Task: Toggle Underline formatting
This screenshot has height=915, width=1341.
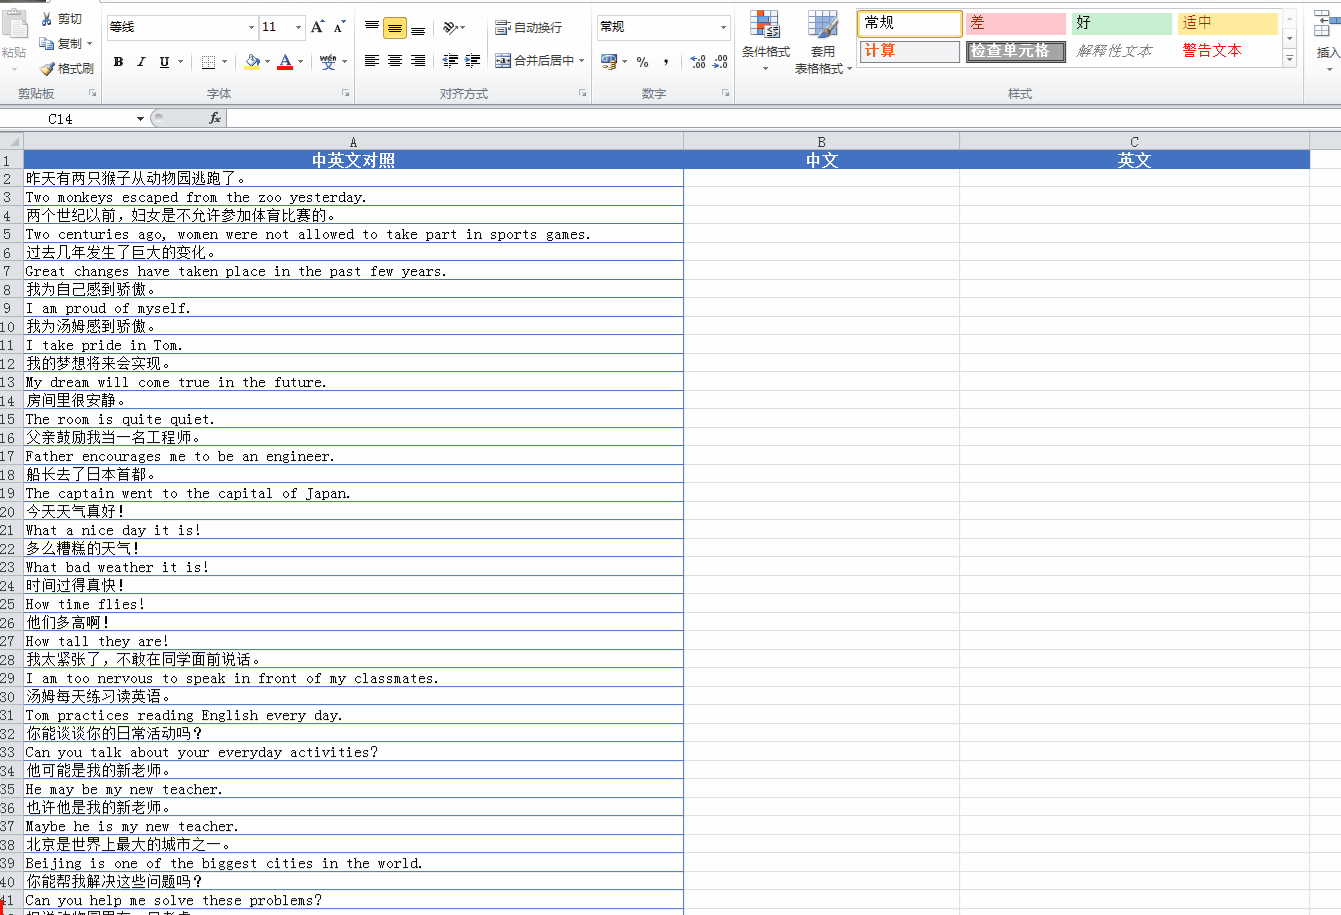Action: coord(164,62)
